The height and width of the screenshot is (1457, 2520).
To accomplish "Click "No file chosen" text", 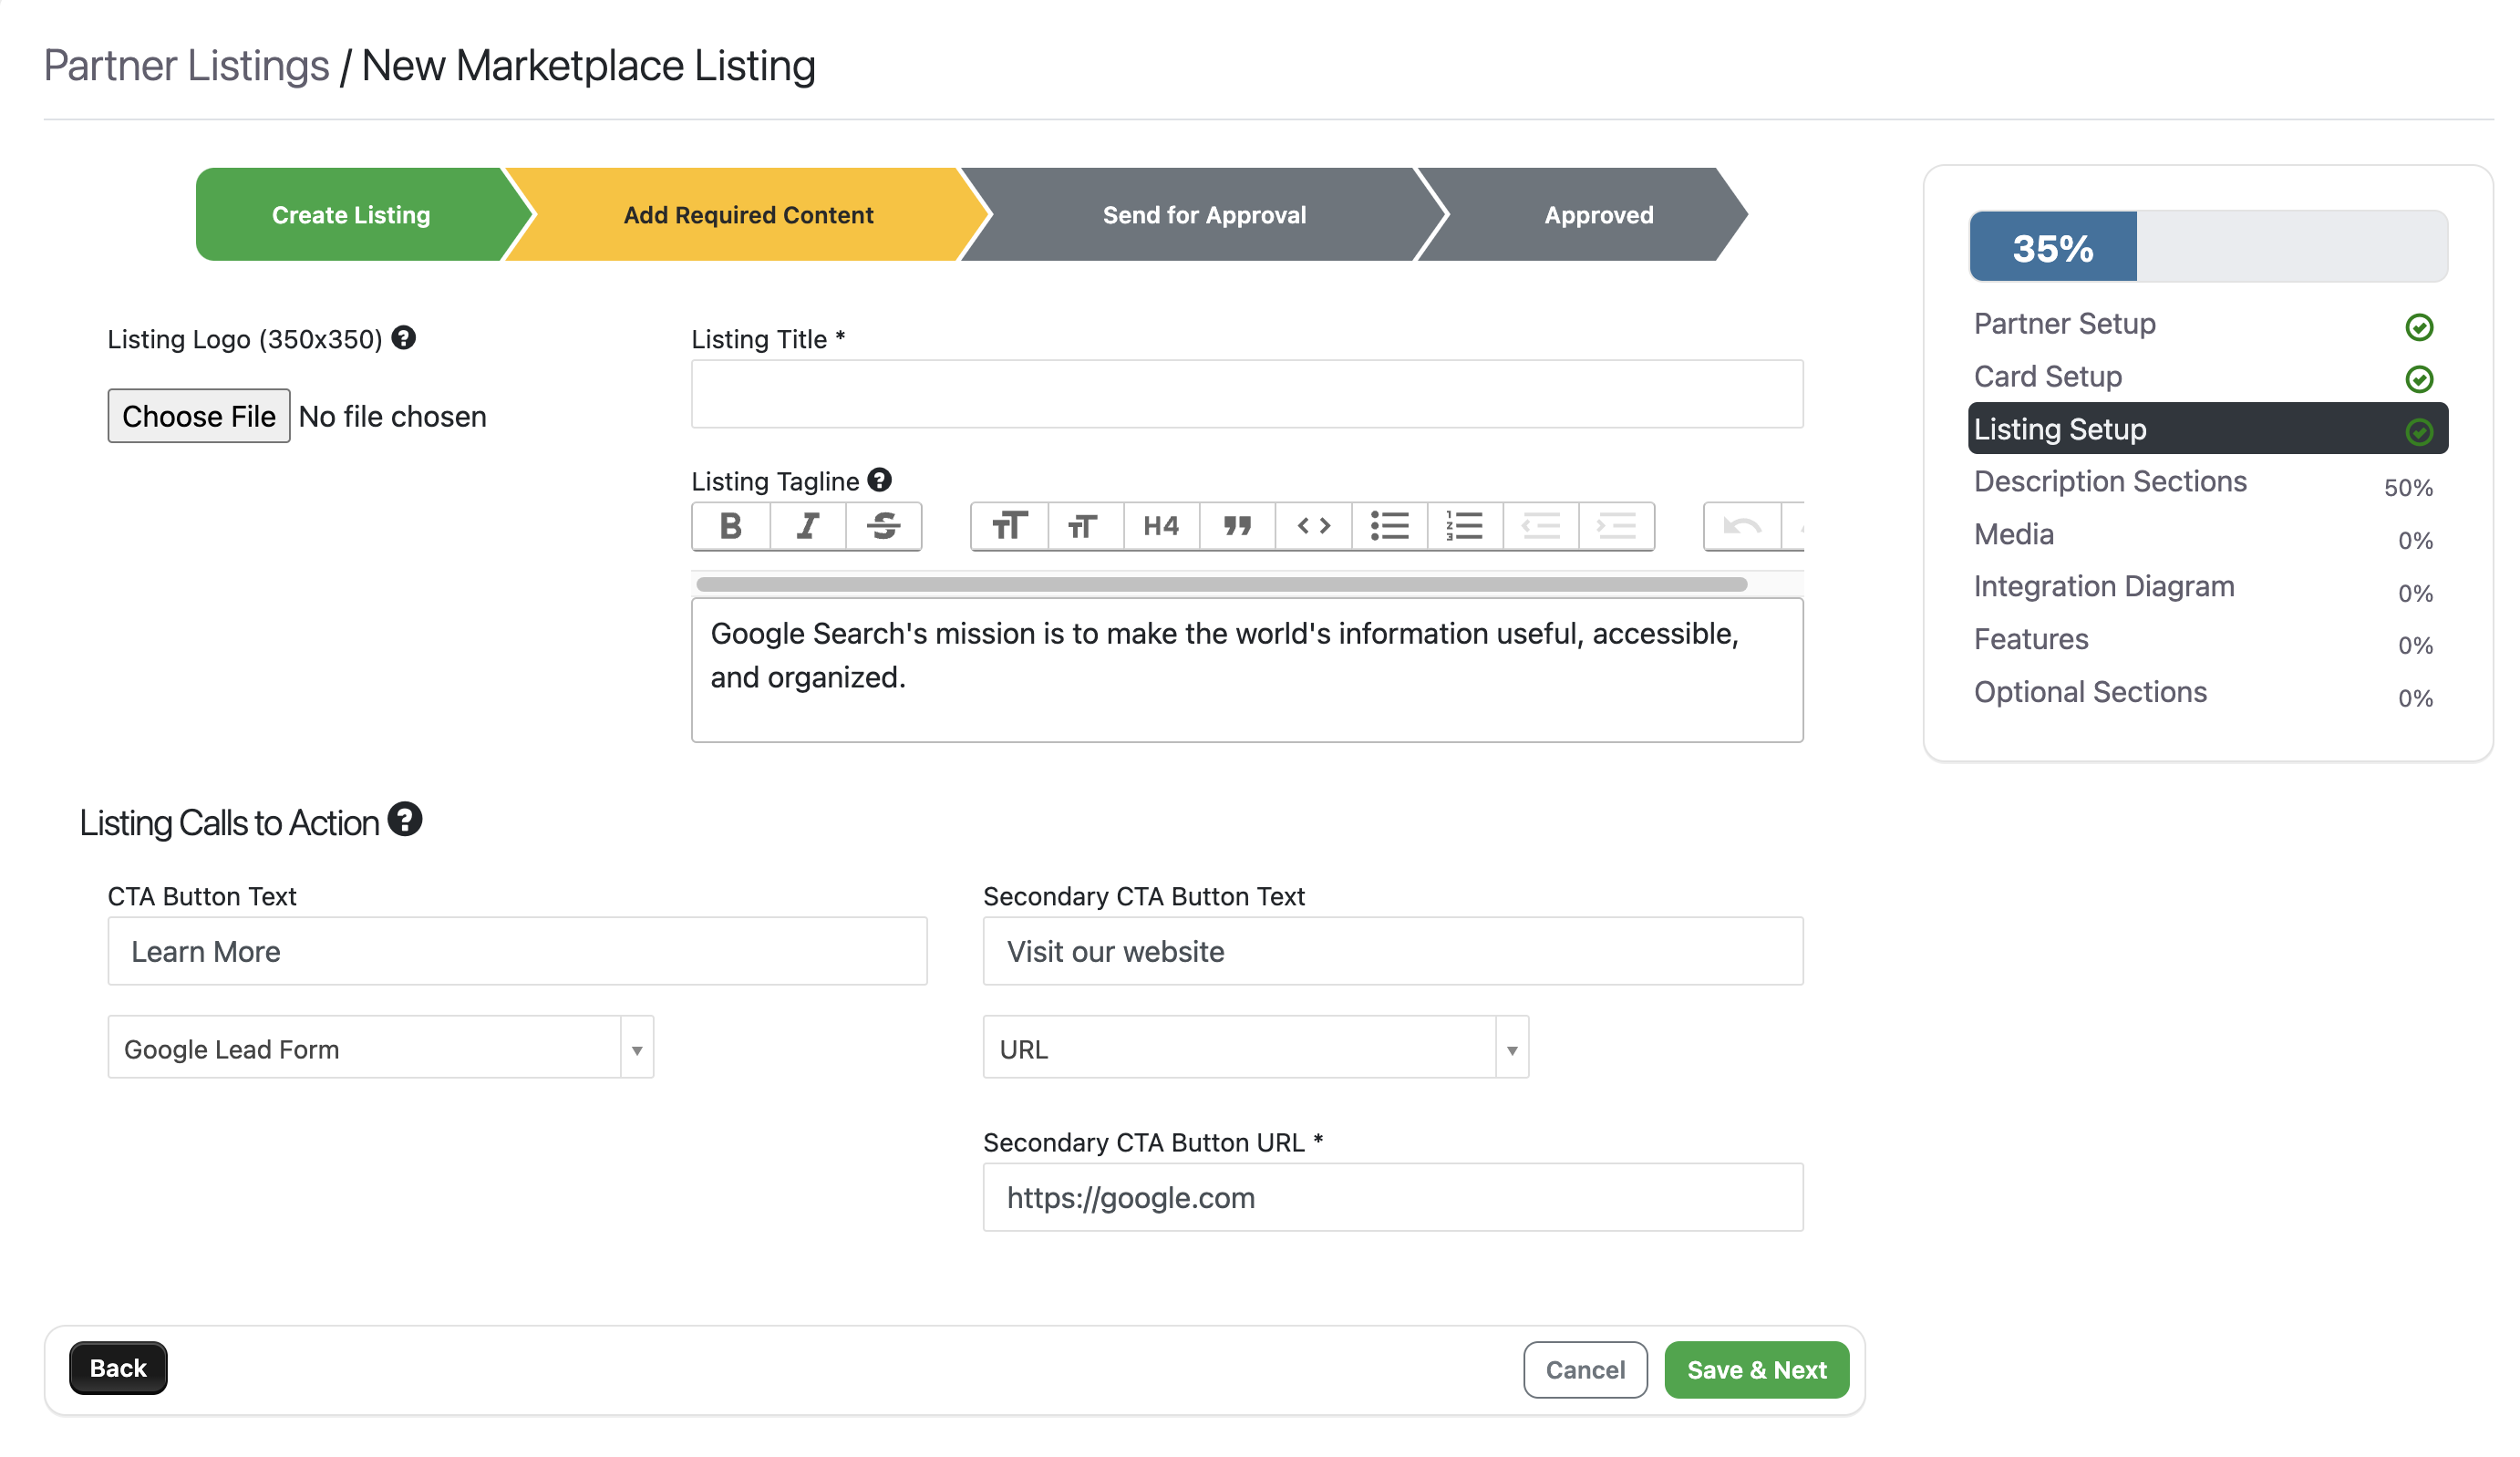I will 393,417.
